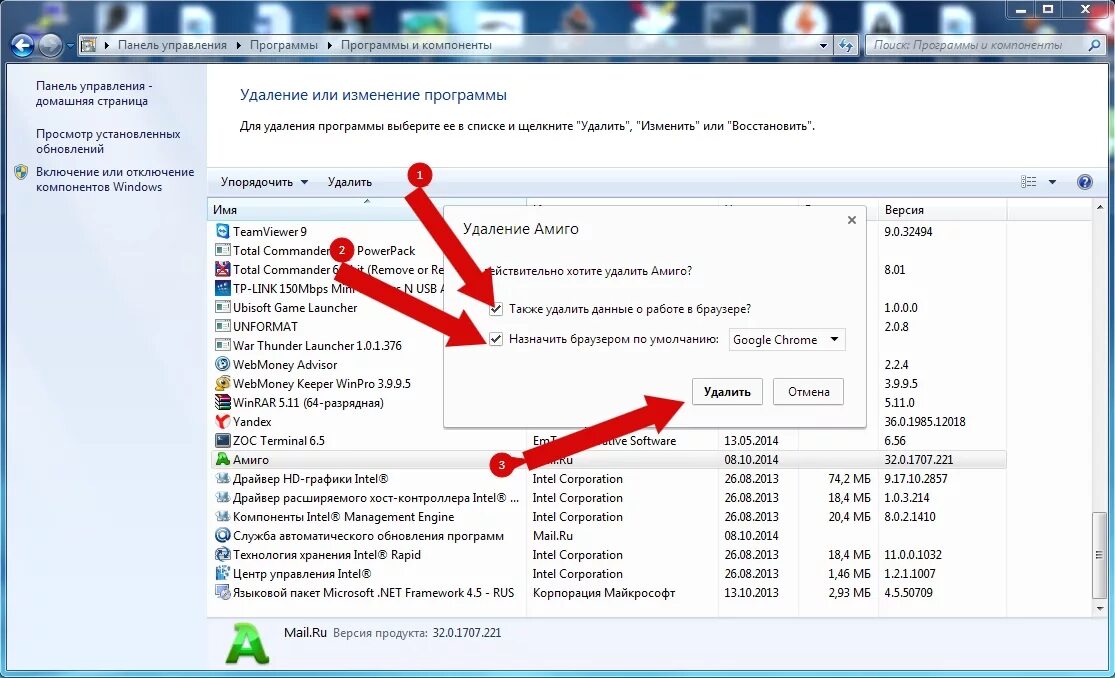Click the ZOC Terminal 6.5 icon
The width and height of the screenshot is (1115, 678).
[223, 440]
